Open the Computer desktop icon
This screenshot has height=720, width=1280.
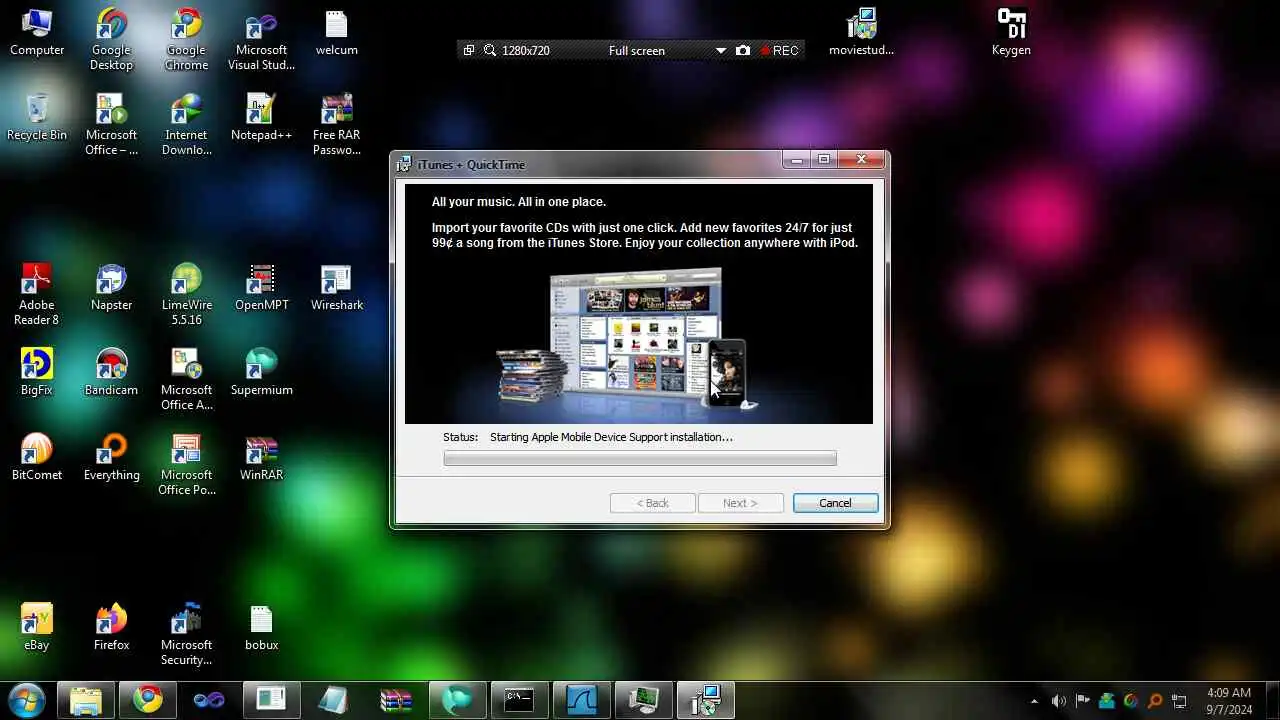37,33
